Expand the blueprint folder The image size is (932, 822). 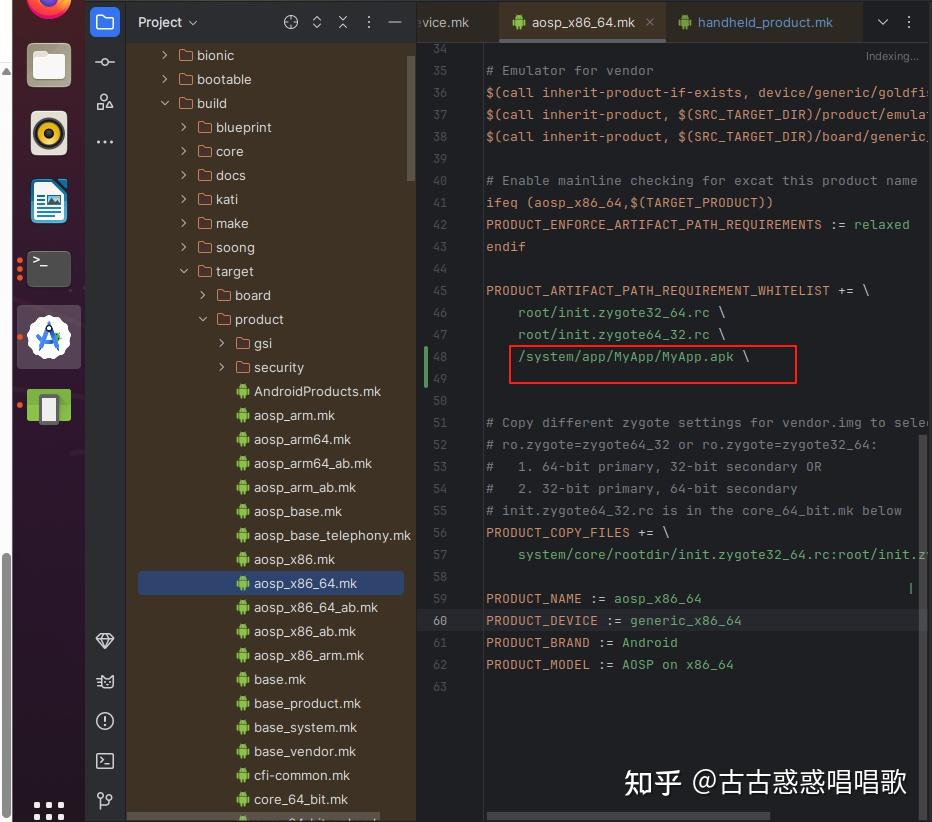(184, 127)
